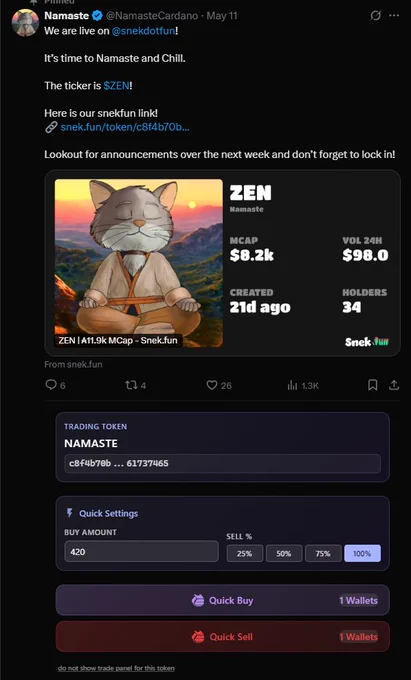Click do not show trade panel link
411x680 pixels.
tap(116, 668)
